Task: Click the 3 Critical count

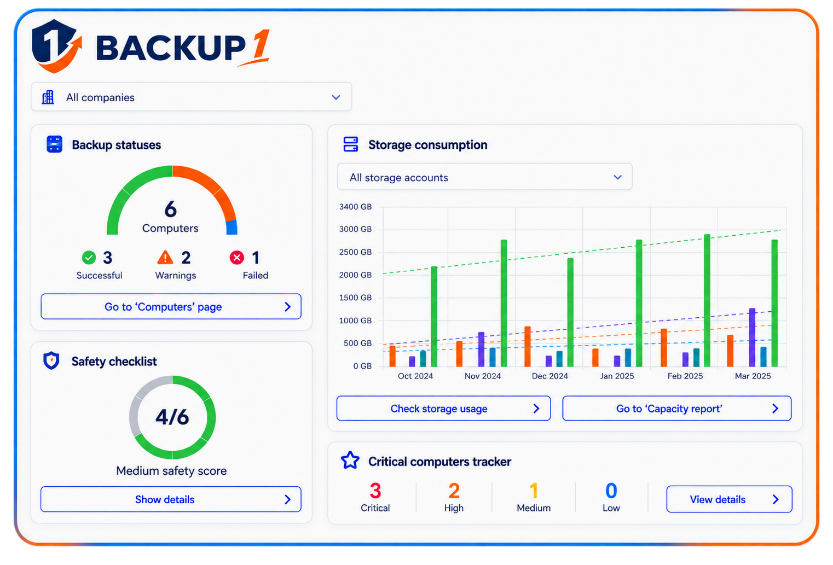Action: pyautogui.click(x=375, y=491)
